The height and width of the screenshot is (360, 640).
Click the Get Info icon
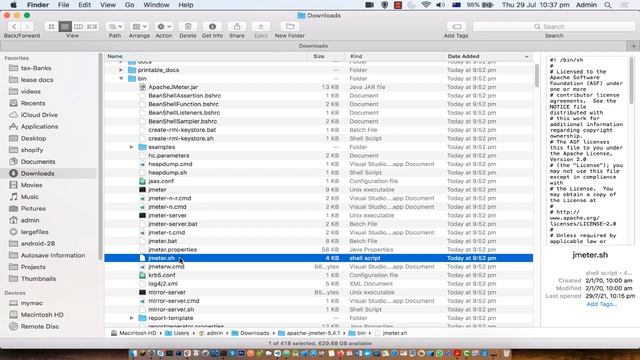coord(212,27)
